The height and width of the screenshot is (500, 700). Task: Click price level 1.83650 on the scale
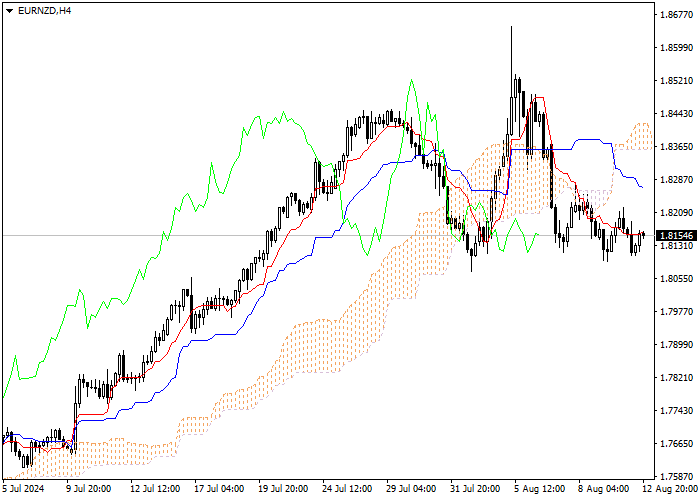pyautogui.click(x=676, y=147)
